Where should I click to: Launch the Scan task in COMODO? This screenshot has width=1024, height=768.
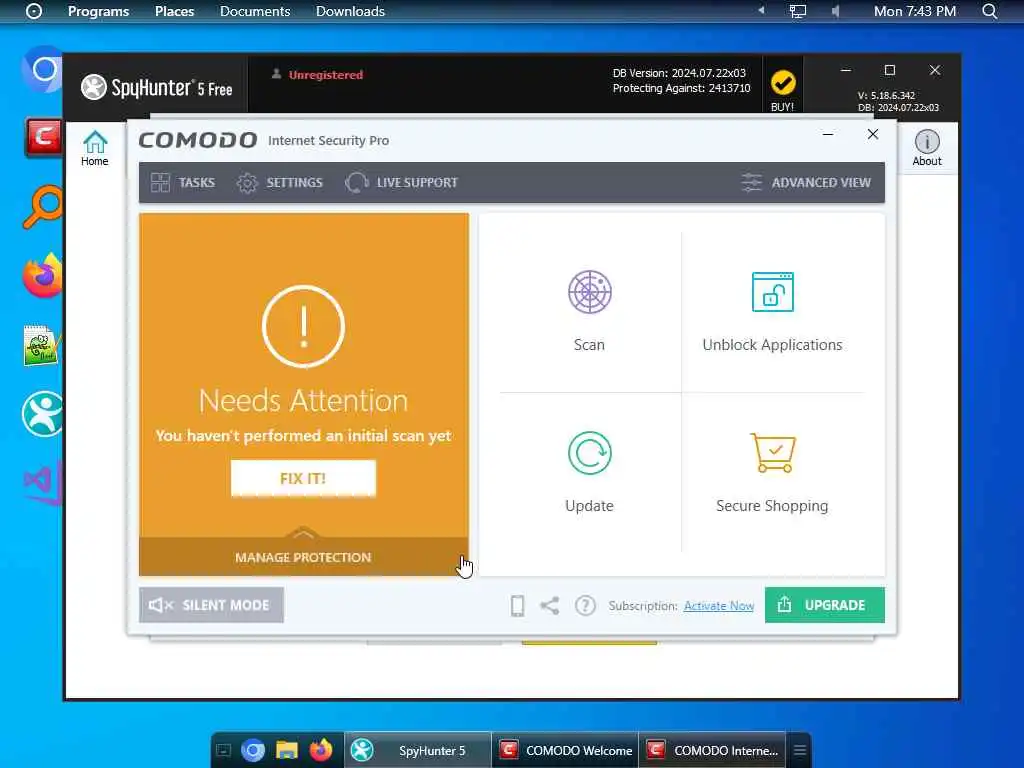(589, 311)
